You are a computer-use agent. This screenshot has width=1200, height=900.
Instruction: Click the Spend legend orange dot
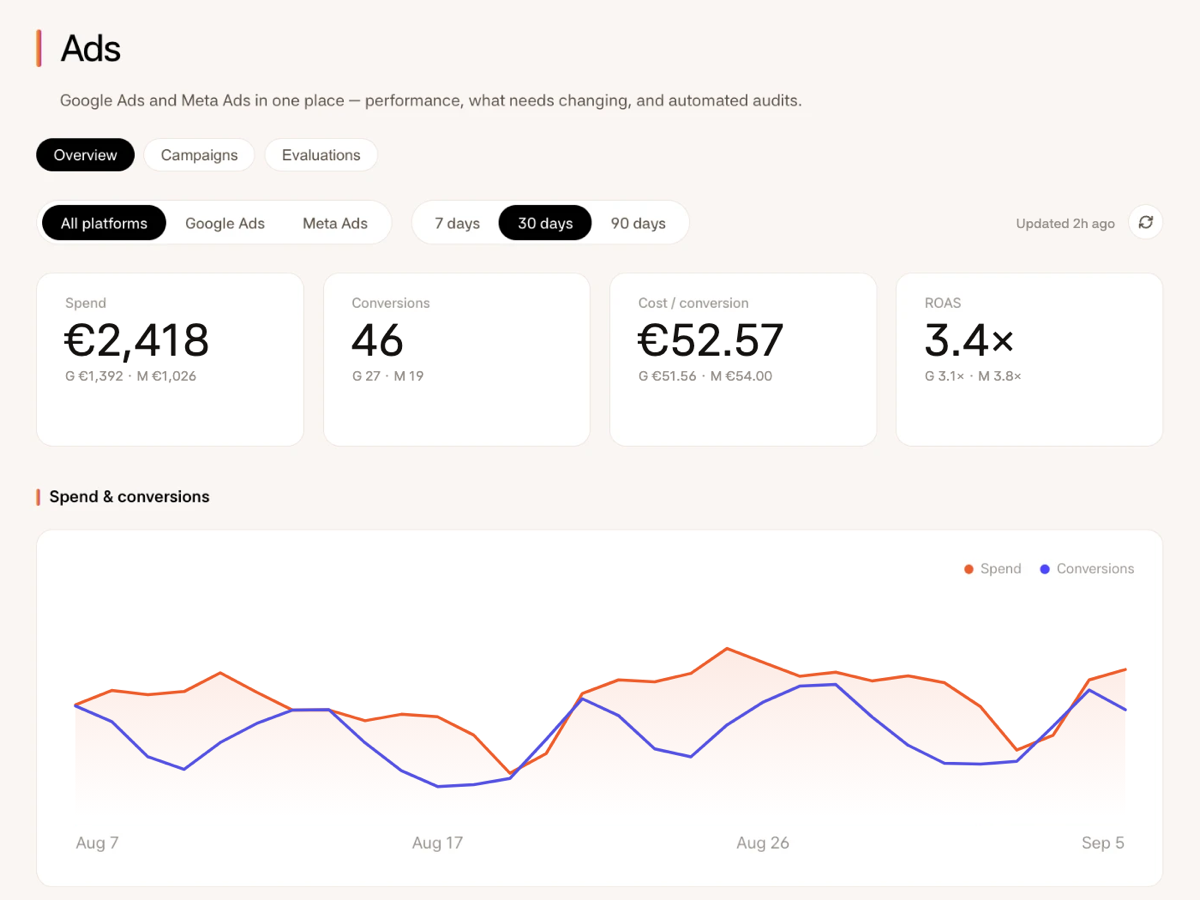[969, 569]
